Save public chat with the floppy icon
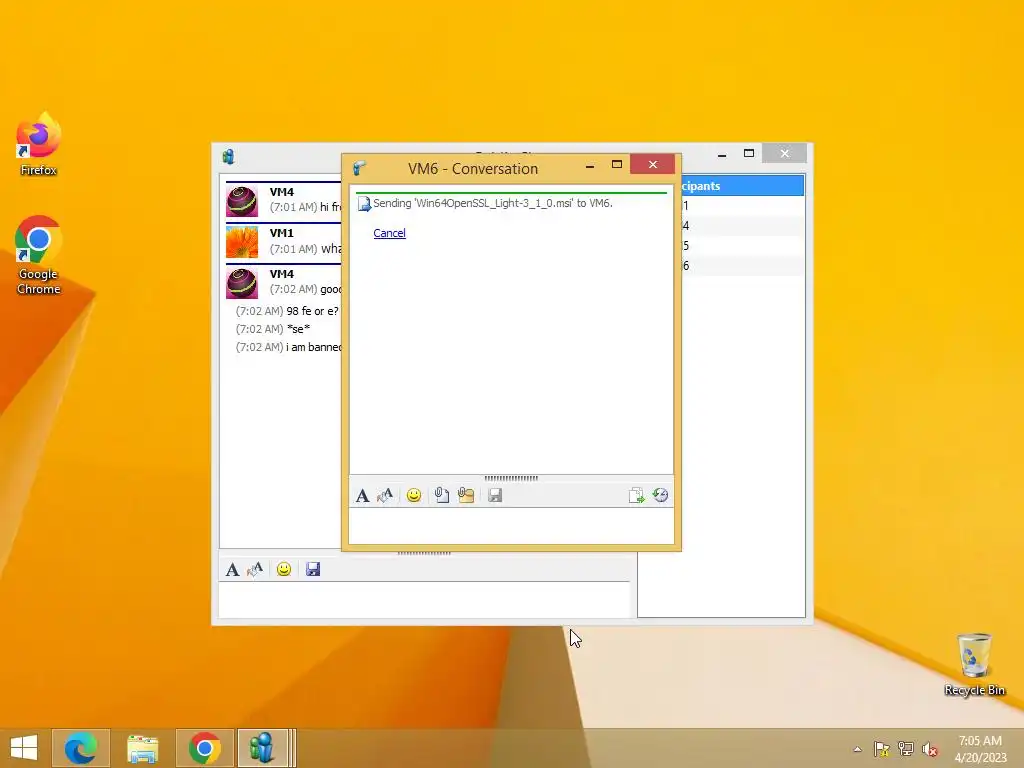Image resolution: width=1024 pixels, height=768 pixels. pyautogui.click(x=313, y=569)
